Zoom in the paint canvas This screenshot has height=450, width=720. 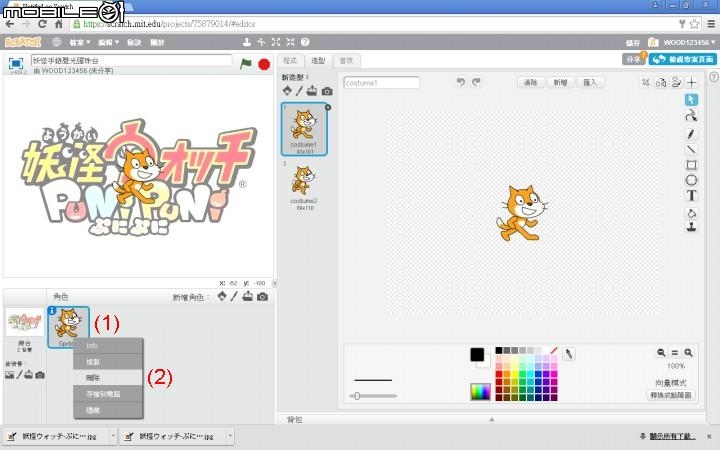point(688,352)
